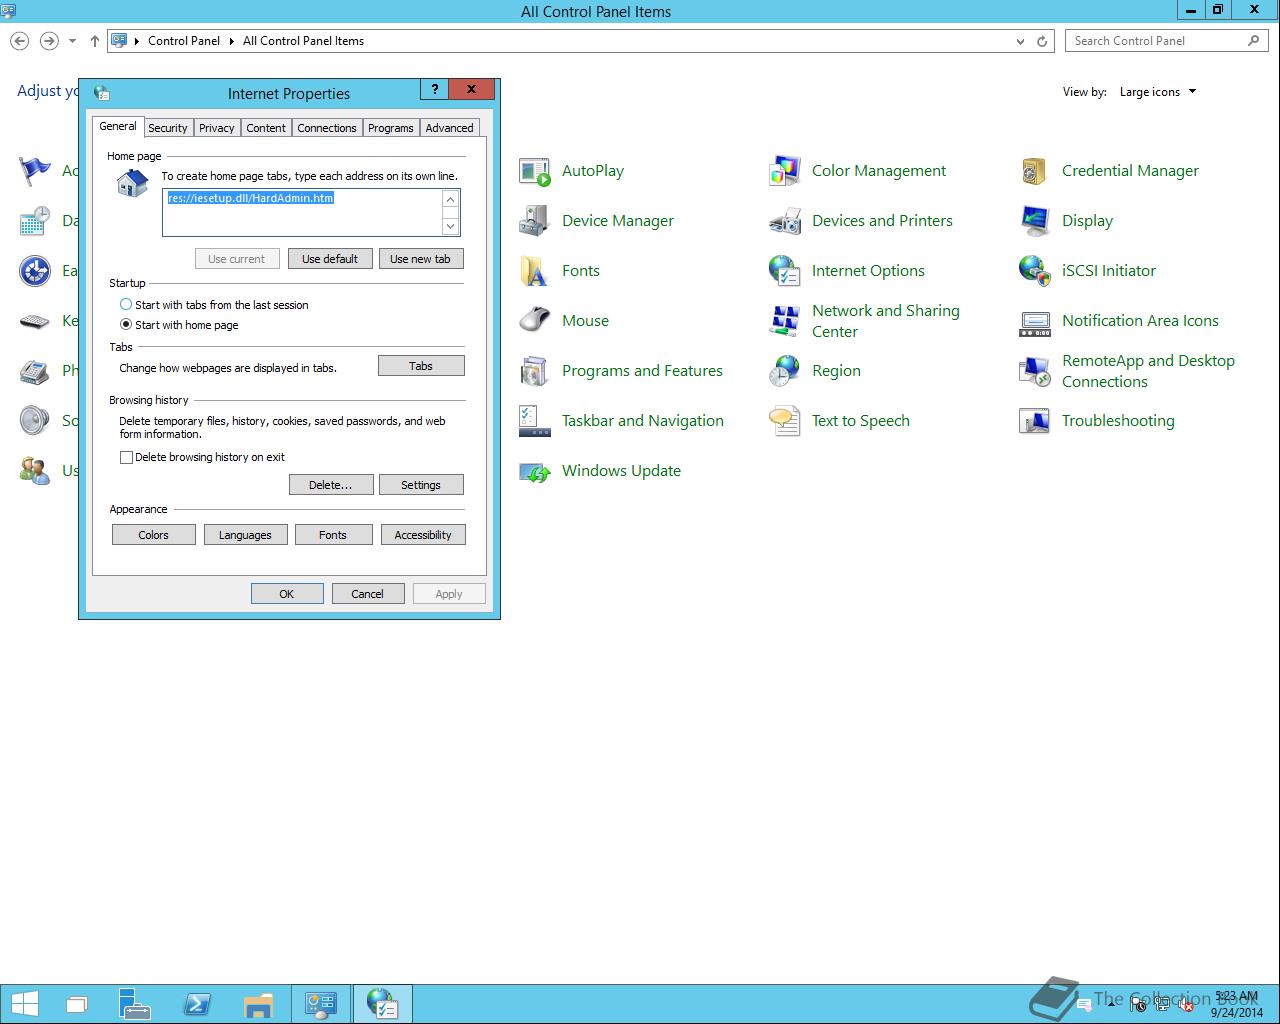Open the Windows Update icon
Image resolution: width=1280 pixels, height=1024 pixels.
point(535,471)
